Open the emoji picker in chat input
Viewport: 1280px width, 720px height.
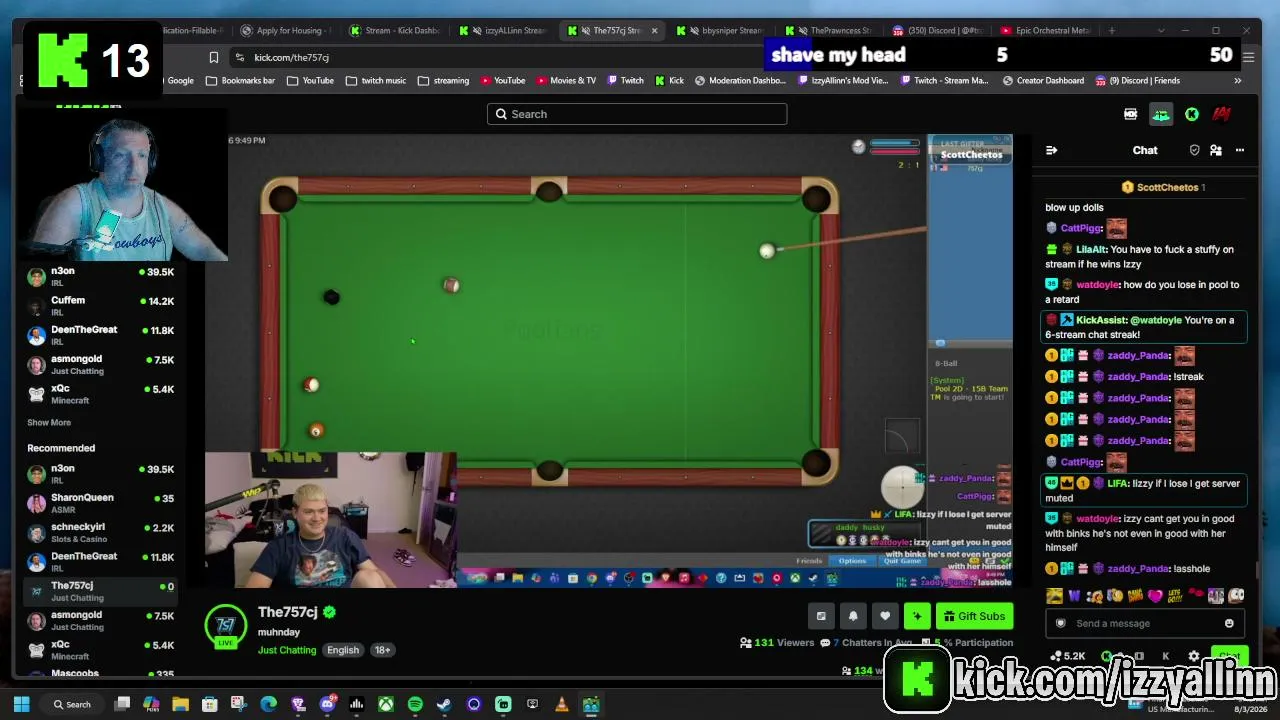coord(1229,624)
